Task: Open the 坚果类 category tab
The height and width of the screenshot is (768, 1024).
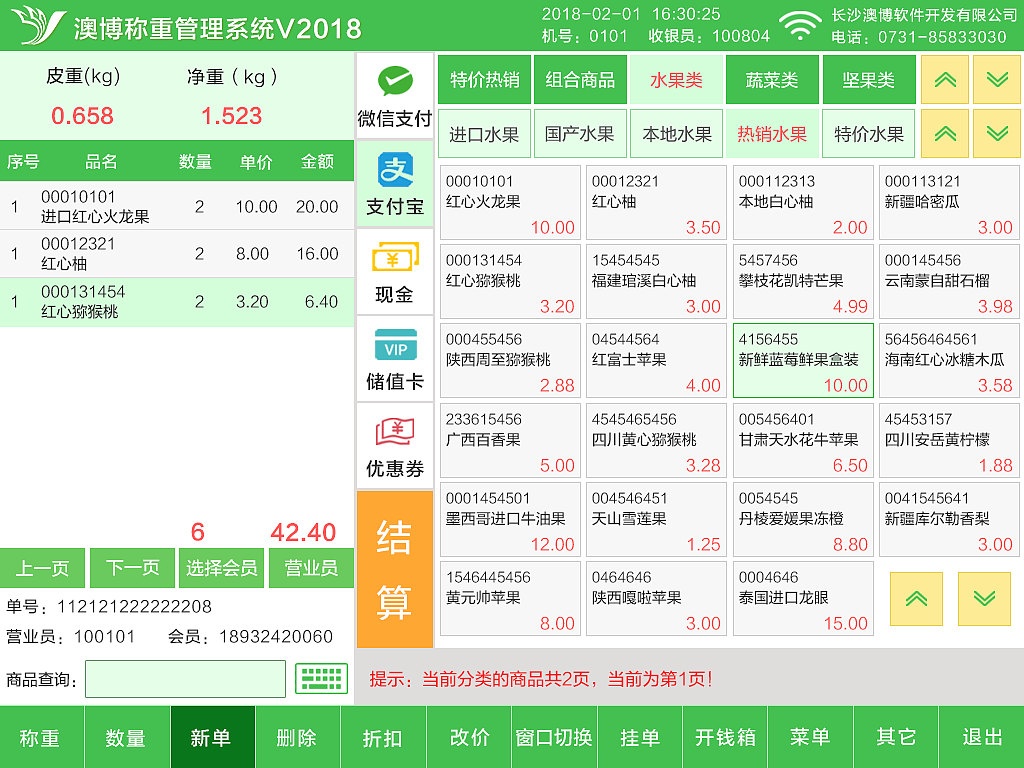Action: coord(869,79)
